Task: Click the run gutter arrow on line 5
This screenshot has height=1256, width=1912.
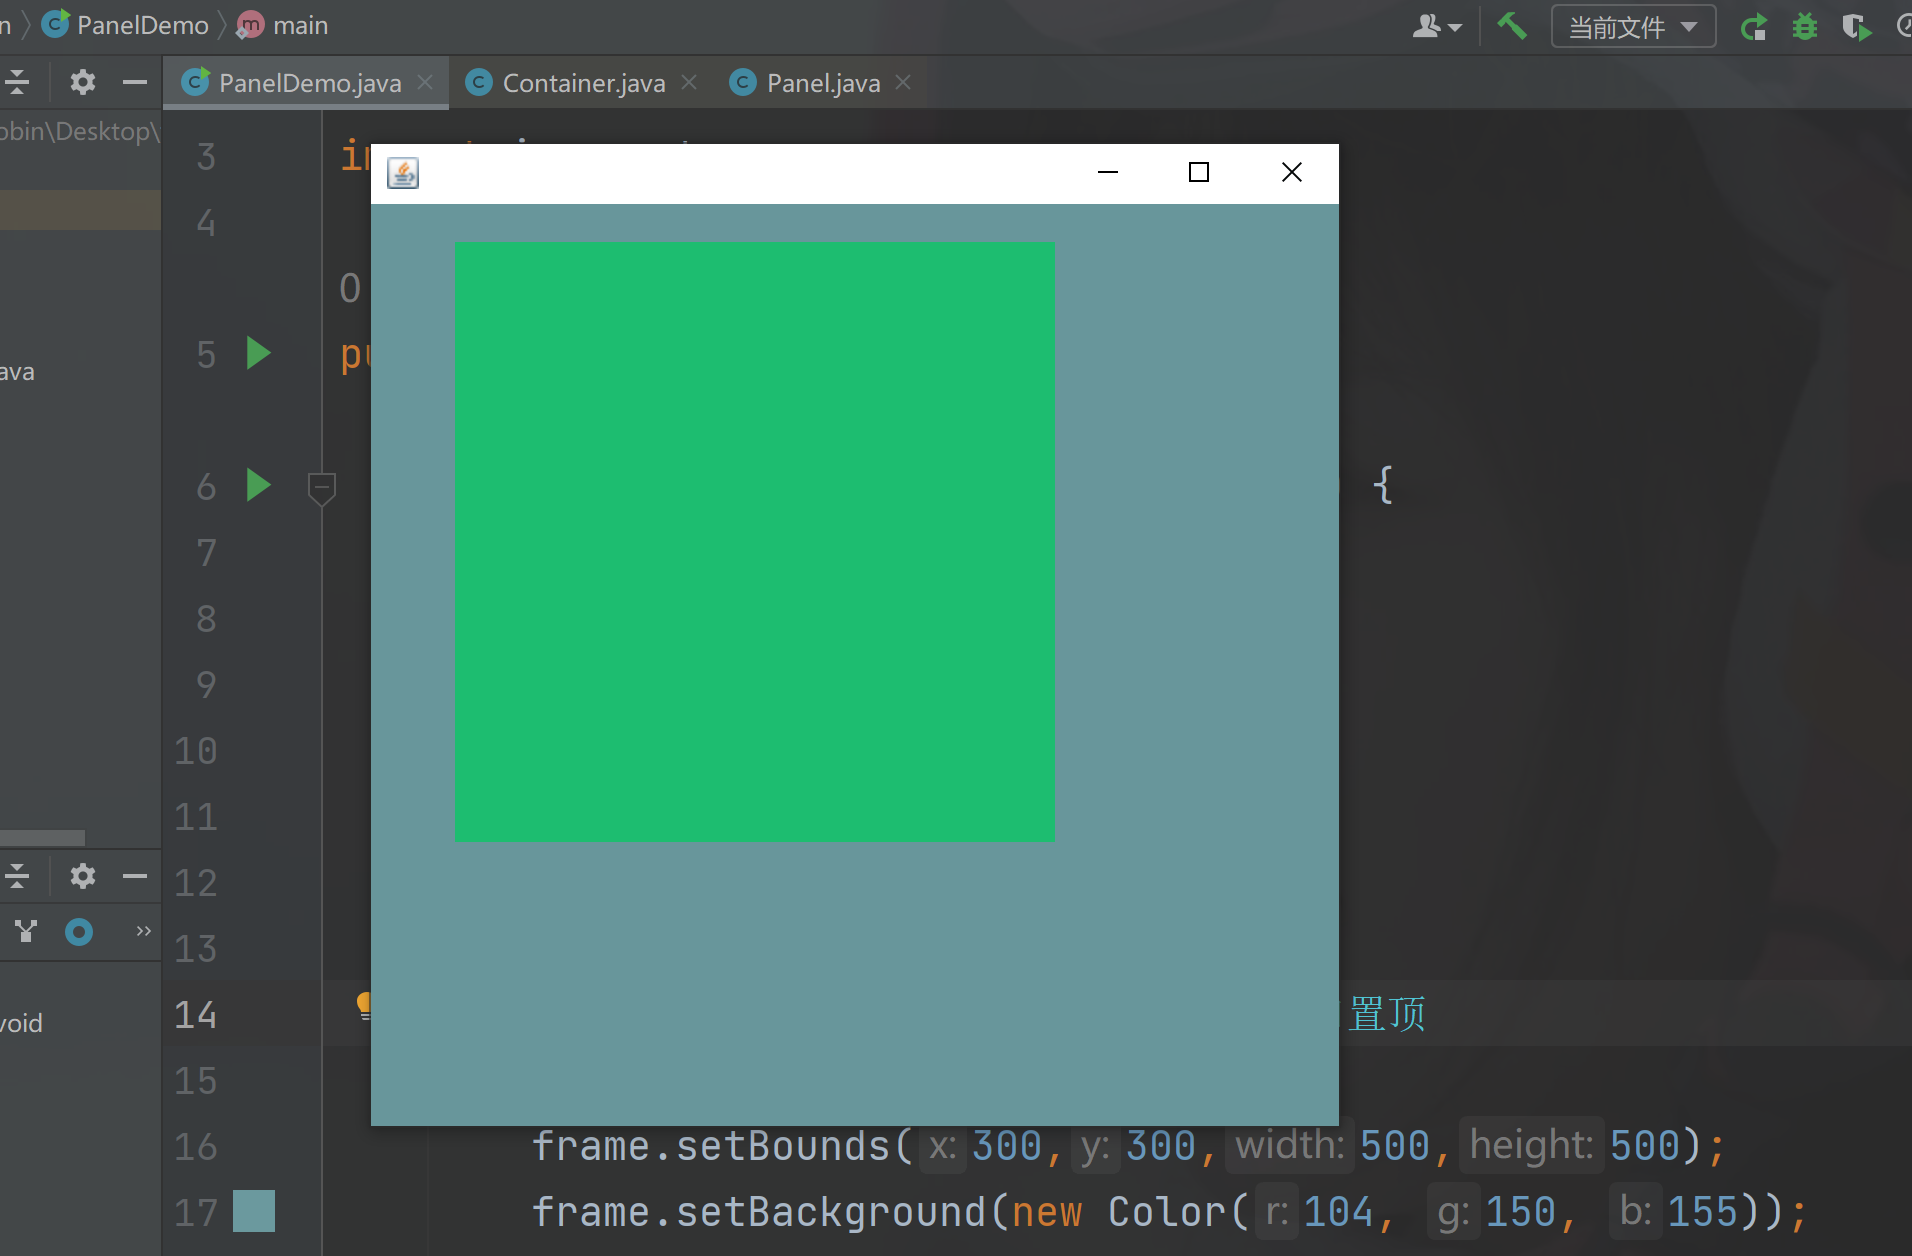Action: [x=258, y=353]
